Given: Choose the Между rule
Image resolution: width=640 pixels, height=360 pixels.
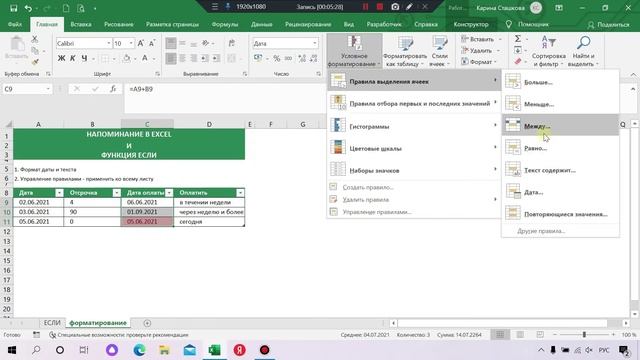Looking at the screenshot, I should pyautogui.click(x=560, y=126).
